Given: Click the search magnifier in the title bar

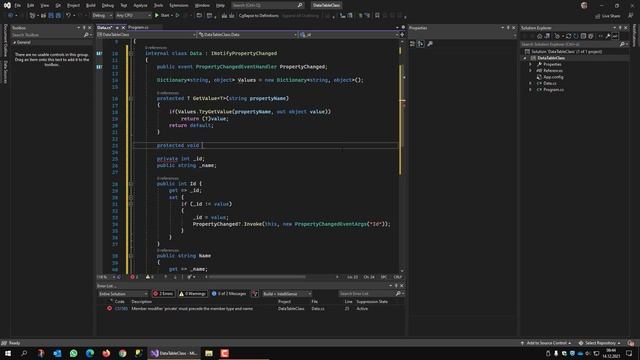Looking at the screenshot, I should (300, 5).
